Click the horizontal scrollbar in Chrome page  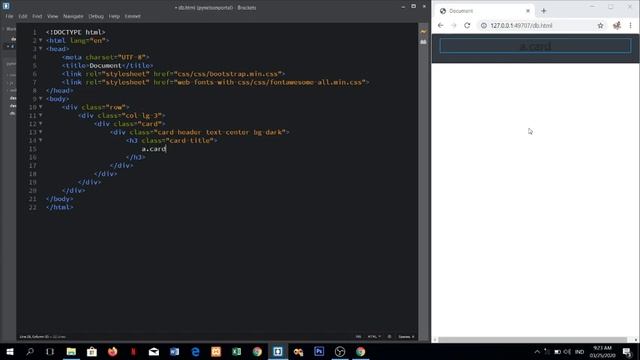[533, 340]
